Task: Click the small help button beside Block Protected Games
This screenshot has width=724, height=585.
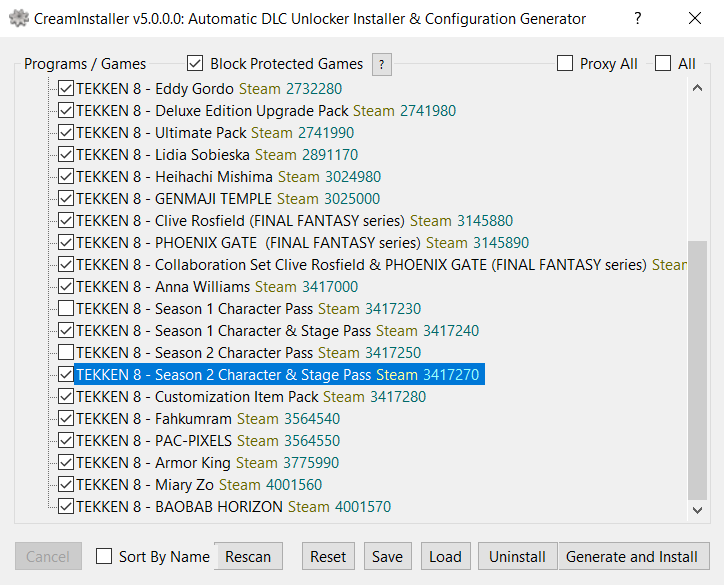Action: 382,65
